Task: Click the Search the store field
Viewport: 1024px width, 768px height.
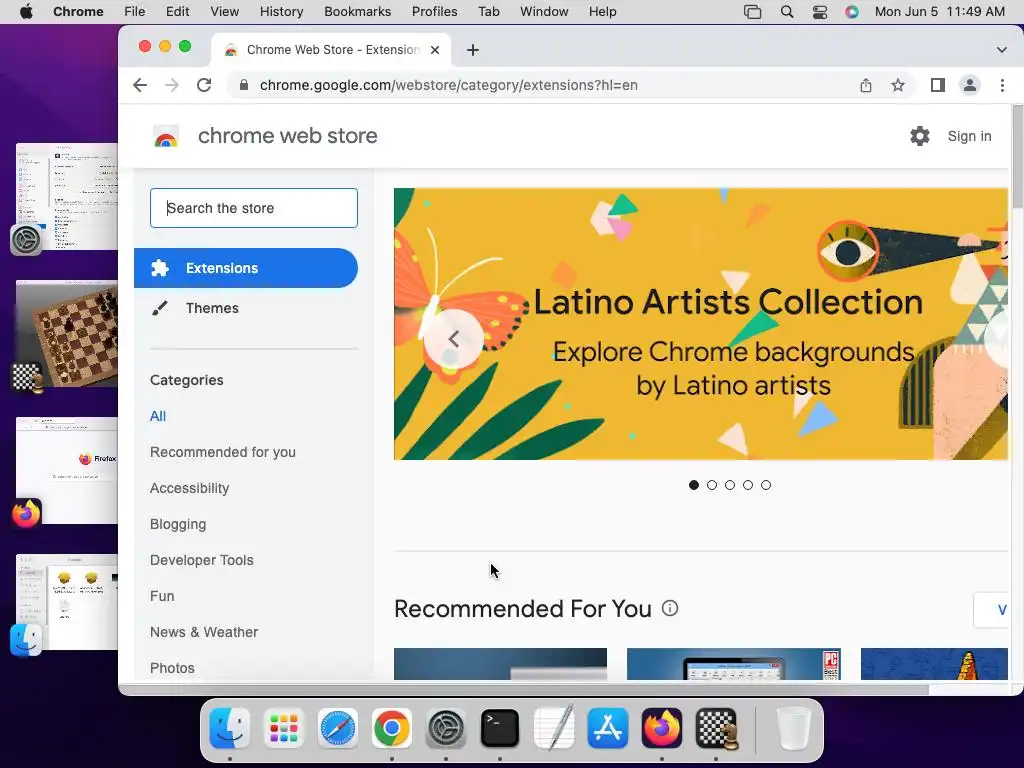Action: click(254, 208)
